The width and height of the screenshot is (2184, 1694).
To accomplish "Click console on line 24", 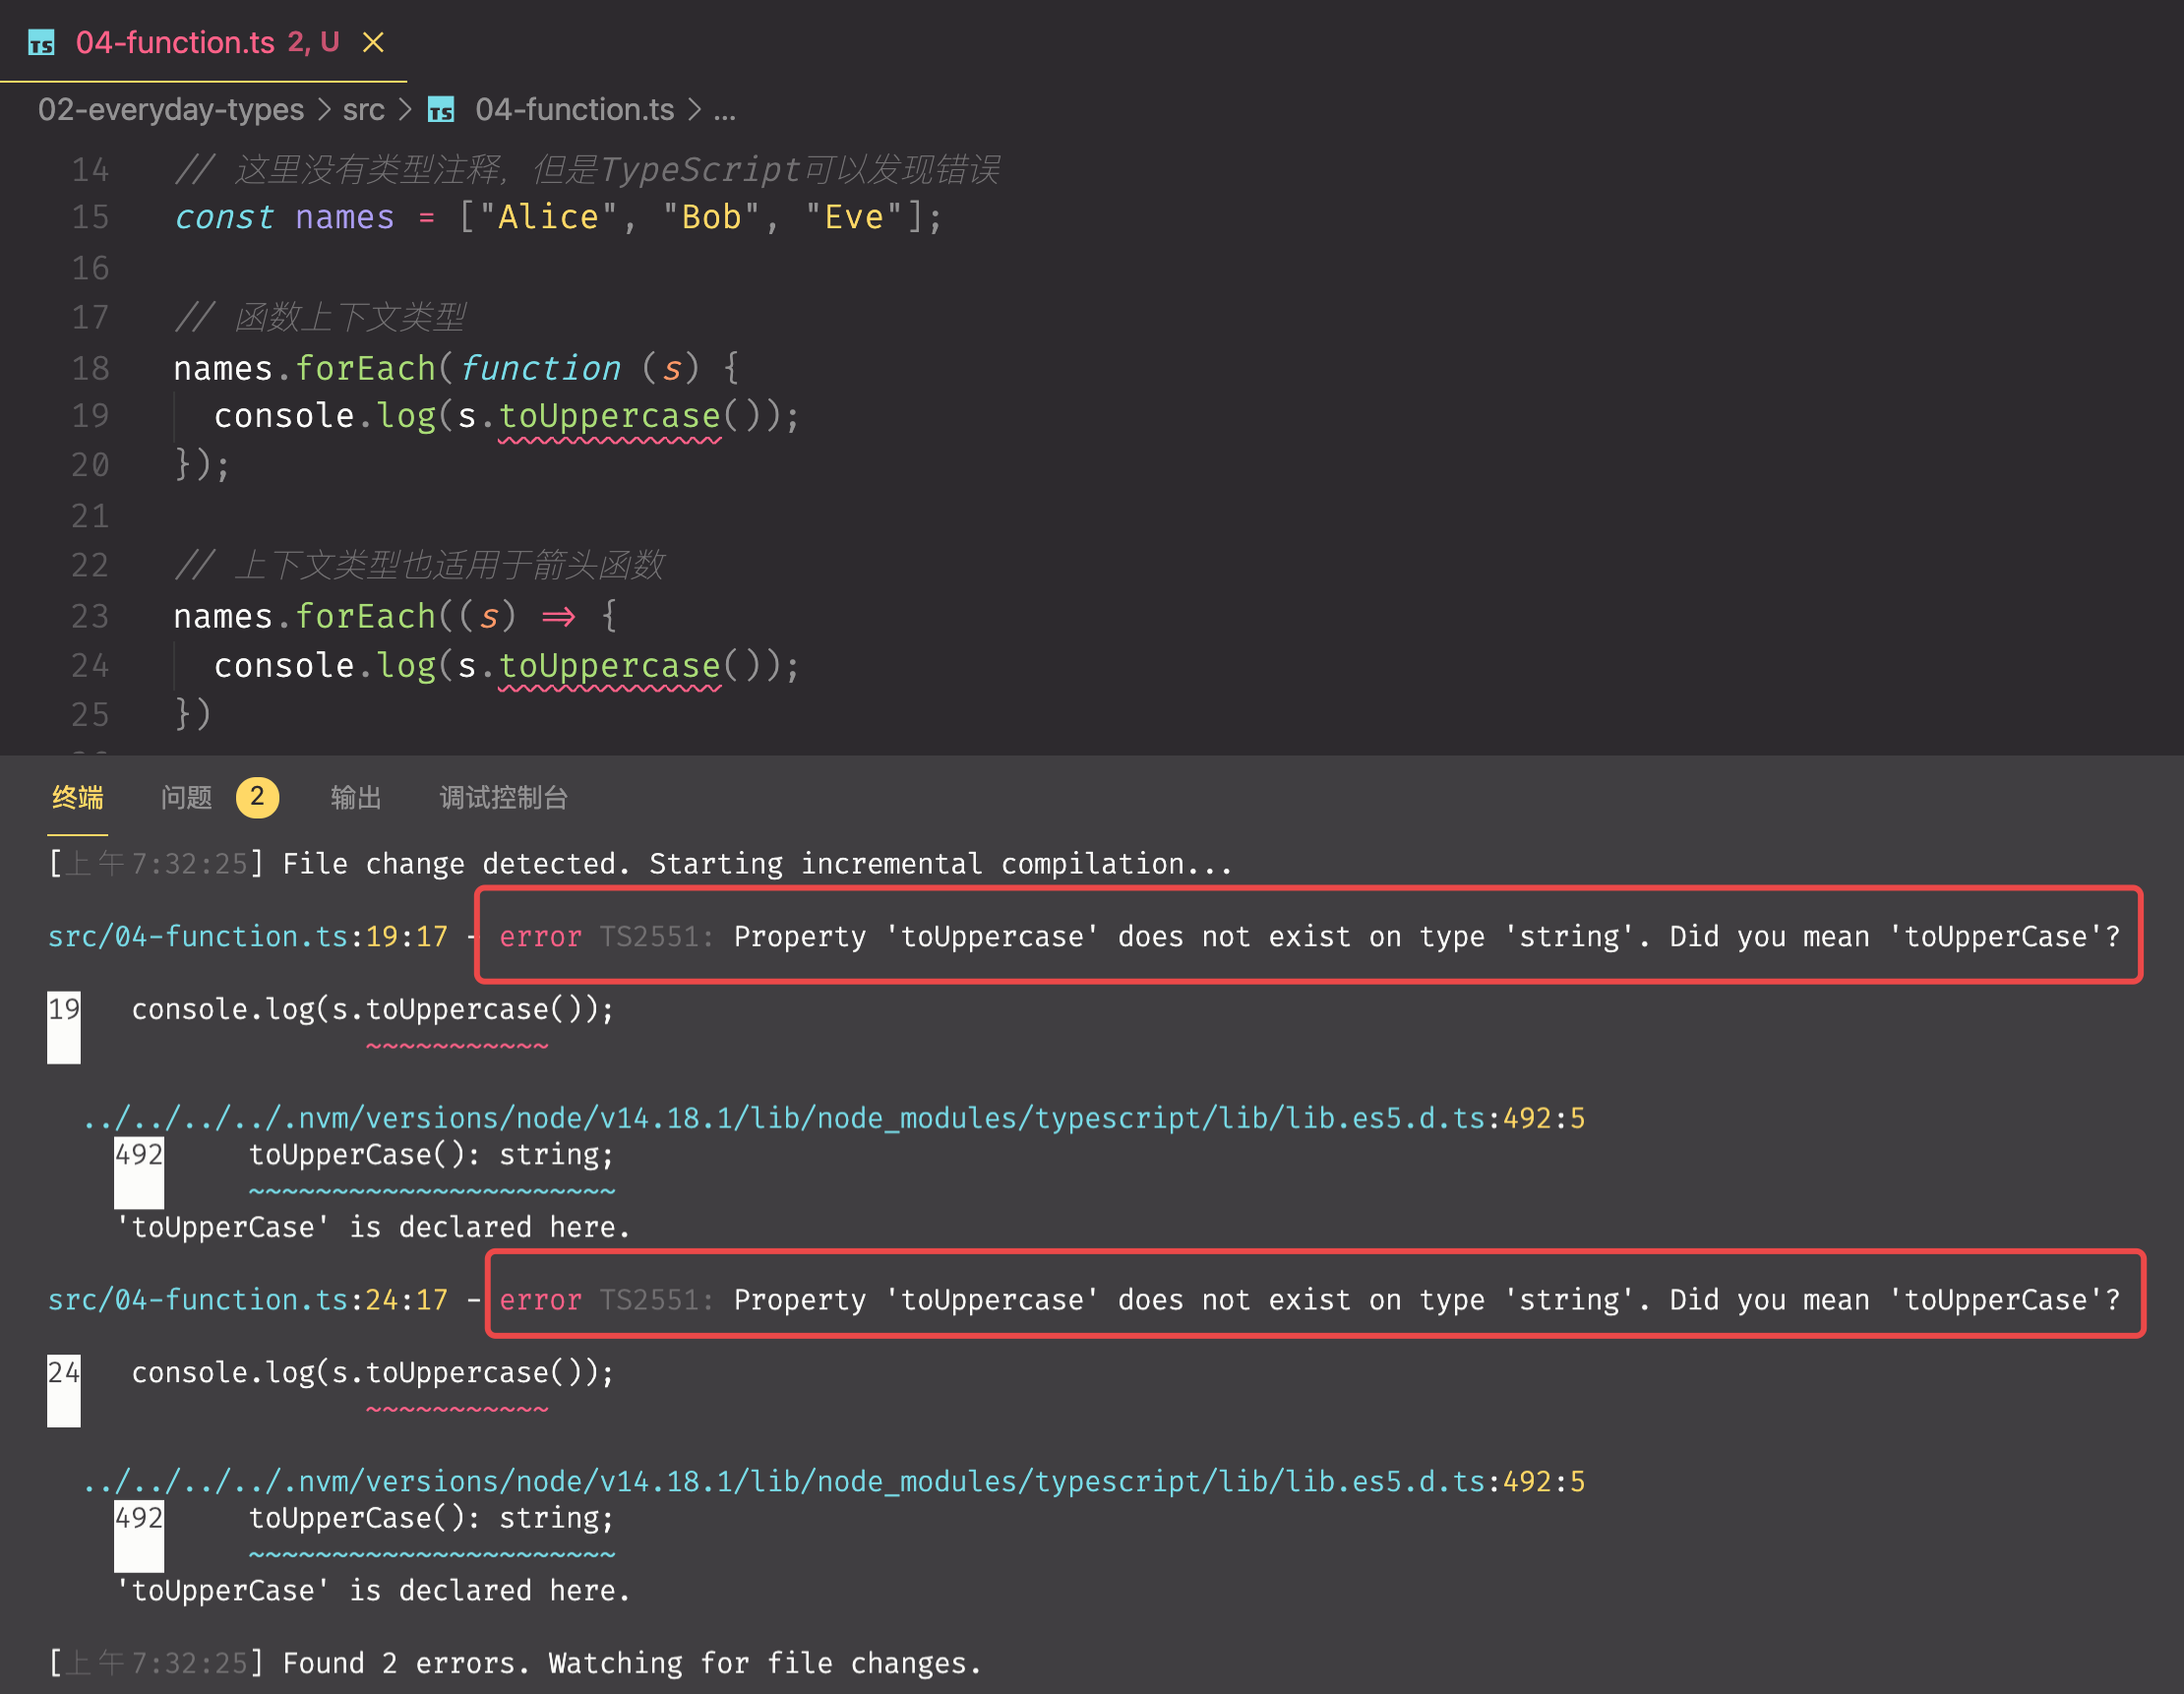I will (x=284, y=666).
